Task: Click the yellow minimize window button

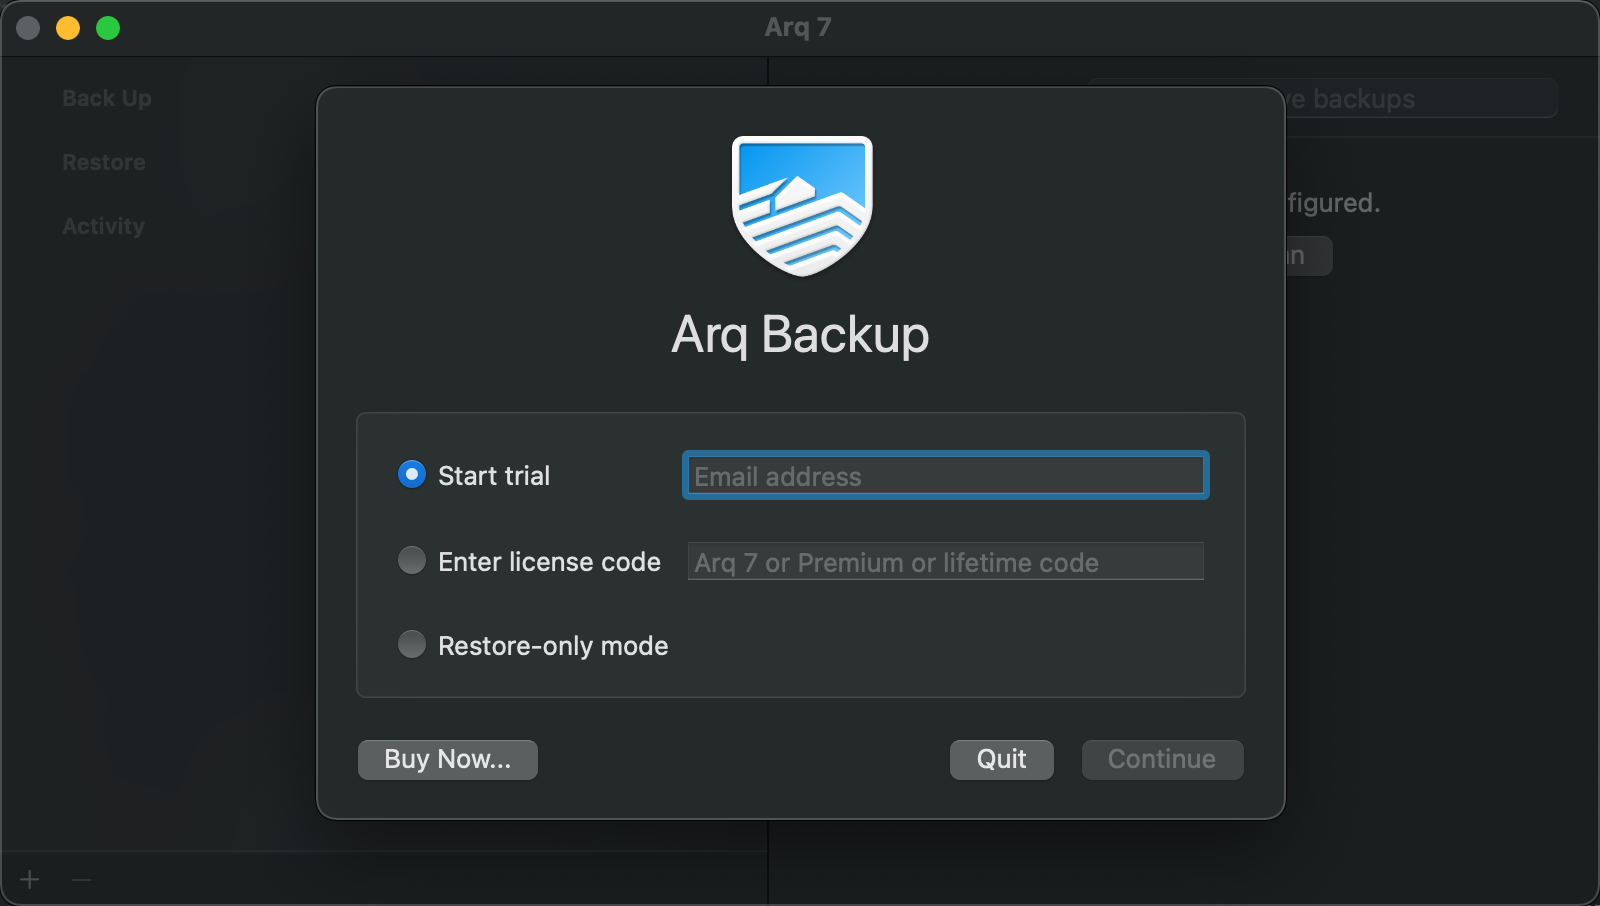Action: pos(68,28)
